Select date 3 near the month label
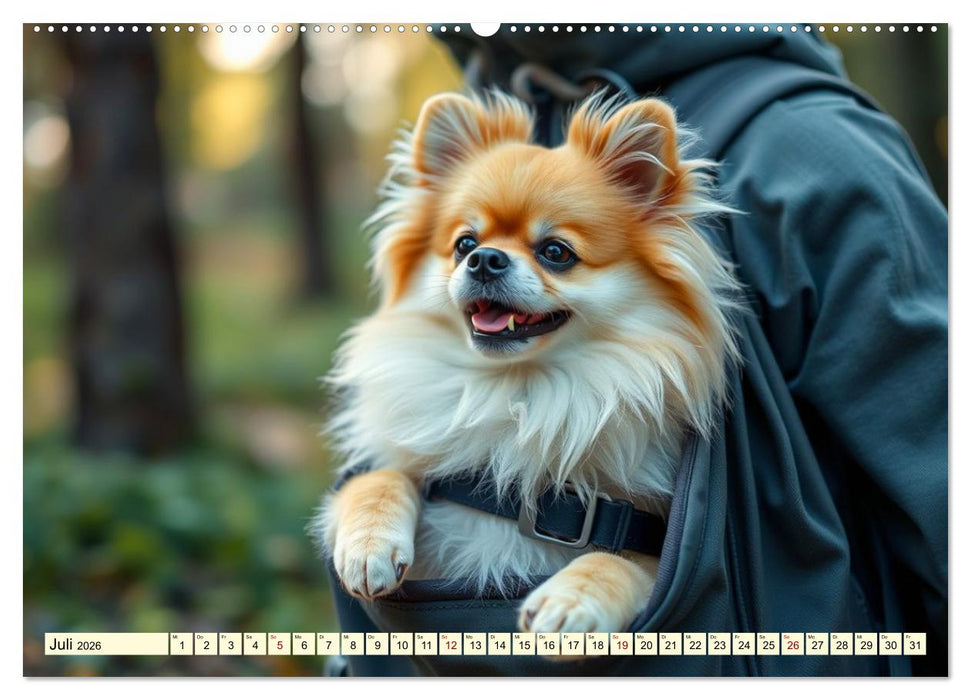971x700 pixels. pyautogui.click(x=229, y=646)
